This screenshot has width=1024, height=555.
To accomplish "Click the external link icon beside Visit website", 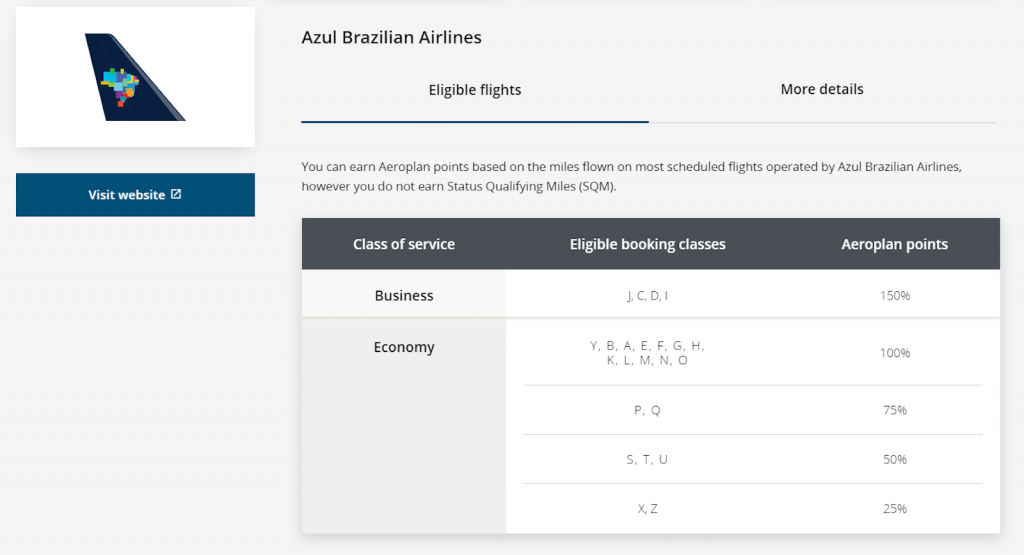I will [x=176, y=194].
